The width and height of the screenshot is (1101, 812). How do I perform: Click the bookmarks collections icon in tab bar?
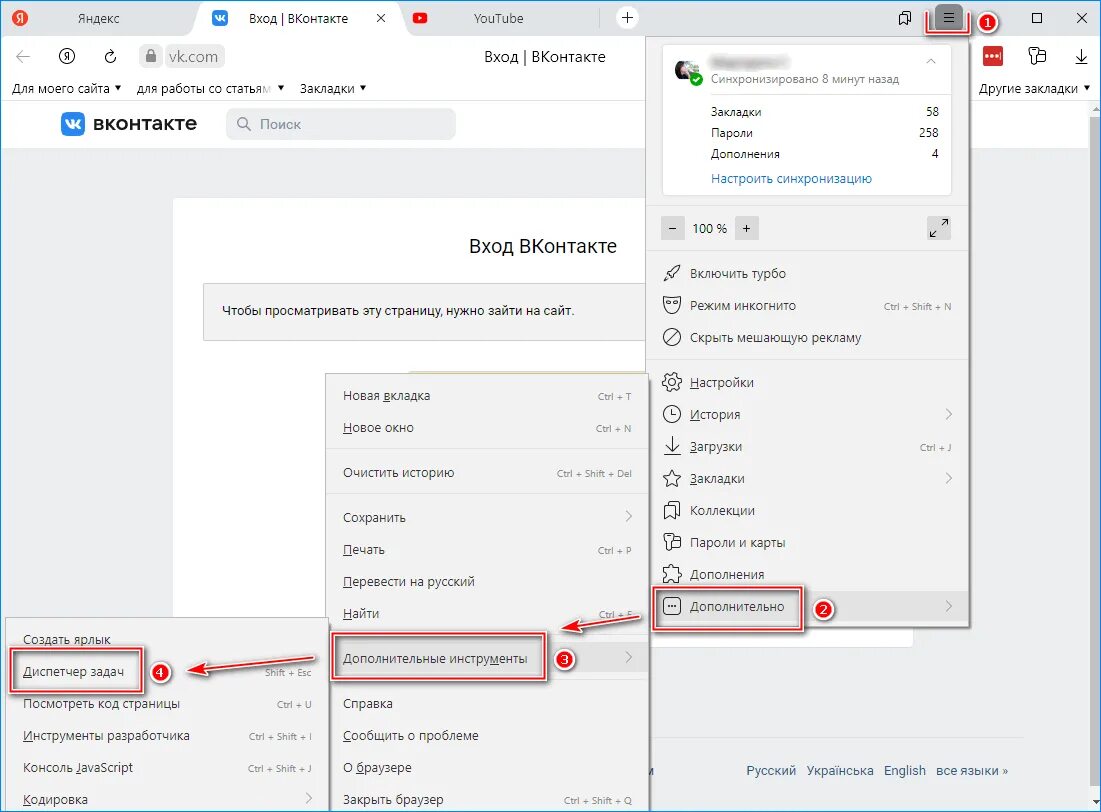(x=904, y=18)
